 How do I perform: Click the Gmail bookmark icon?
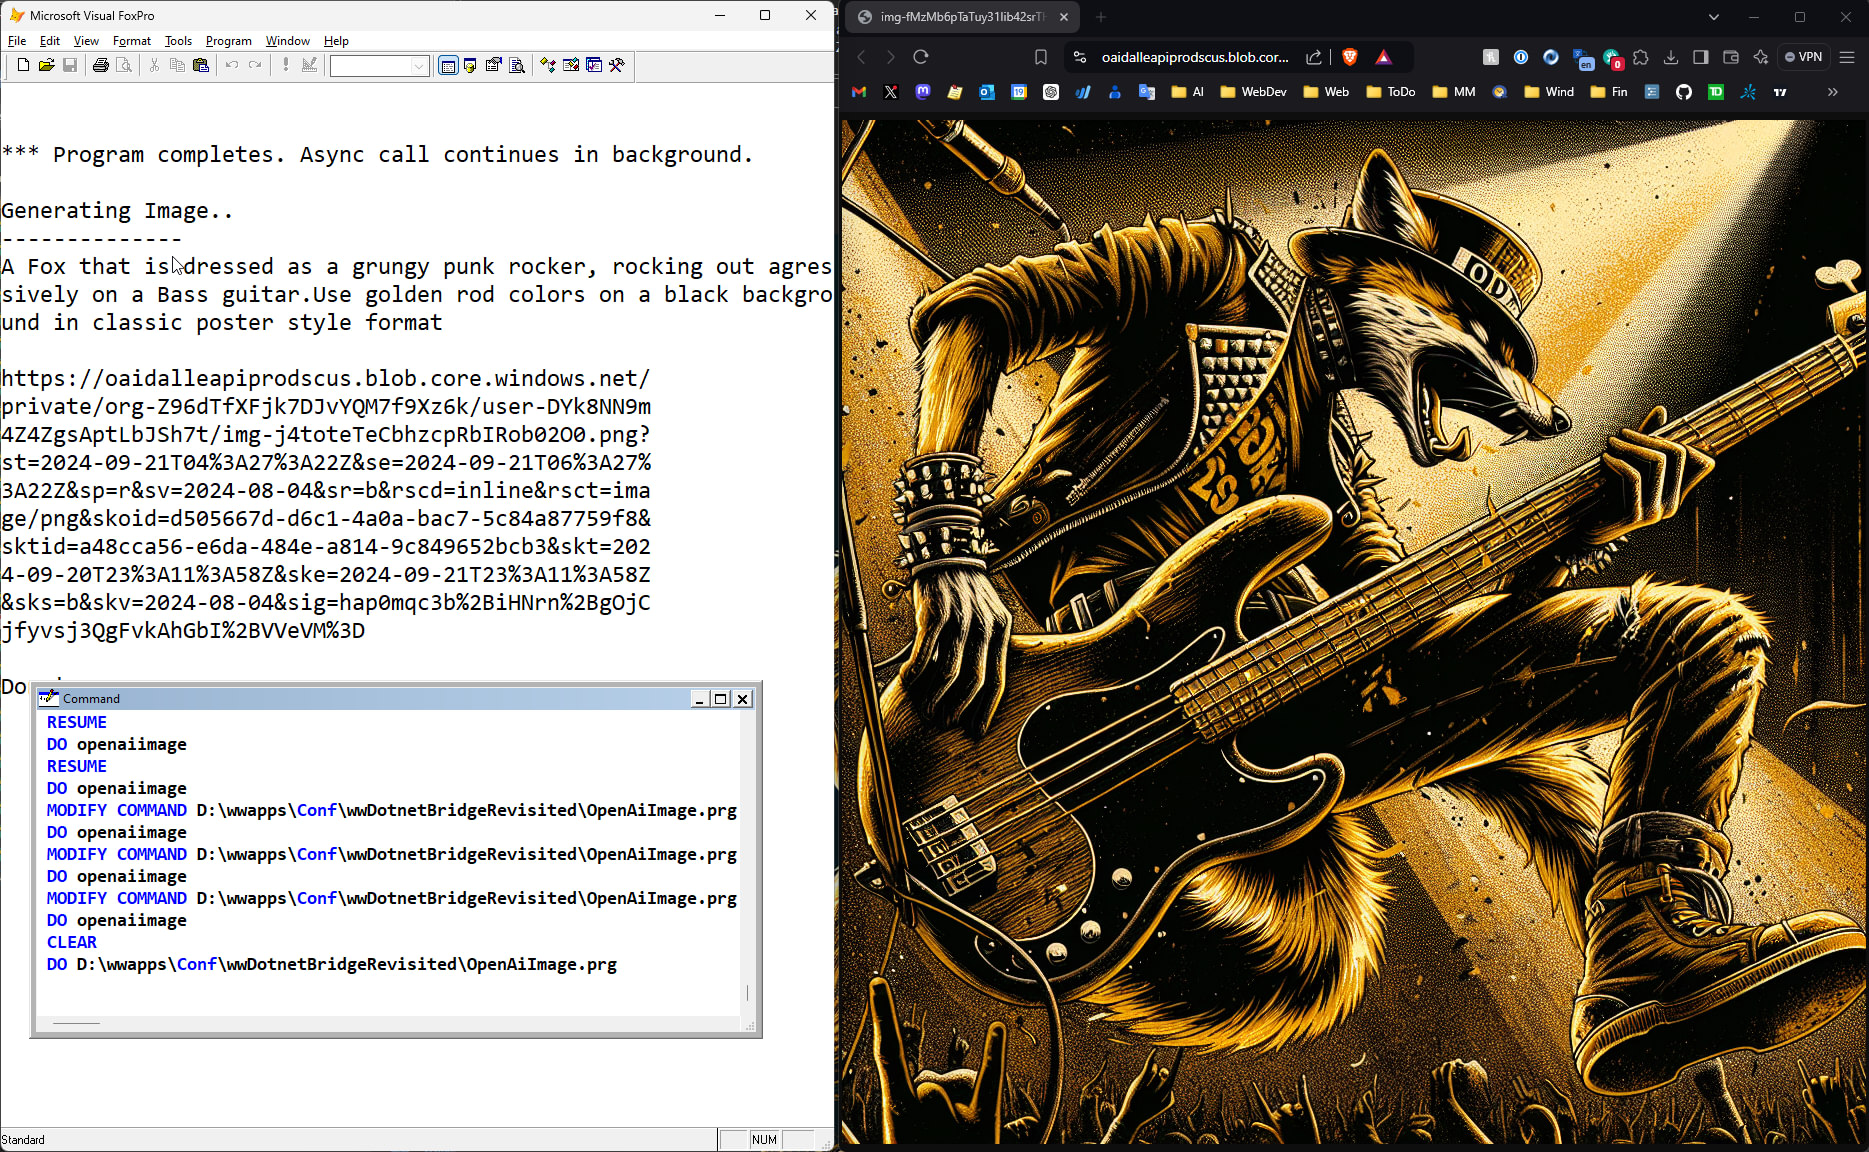pos(859,92)
